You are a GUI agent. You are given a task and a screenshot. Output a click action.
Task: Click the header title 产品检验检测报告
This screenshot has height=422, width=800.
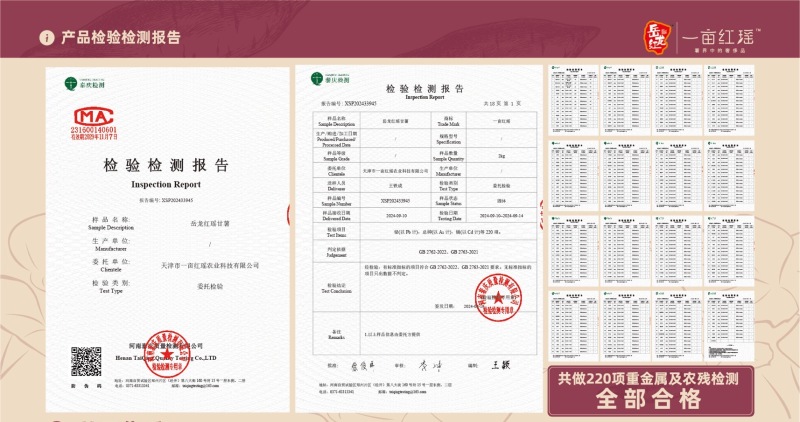coord(121,38)
